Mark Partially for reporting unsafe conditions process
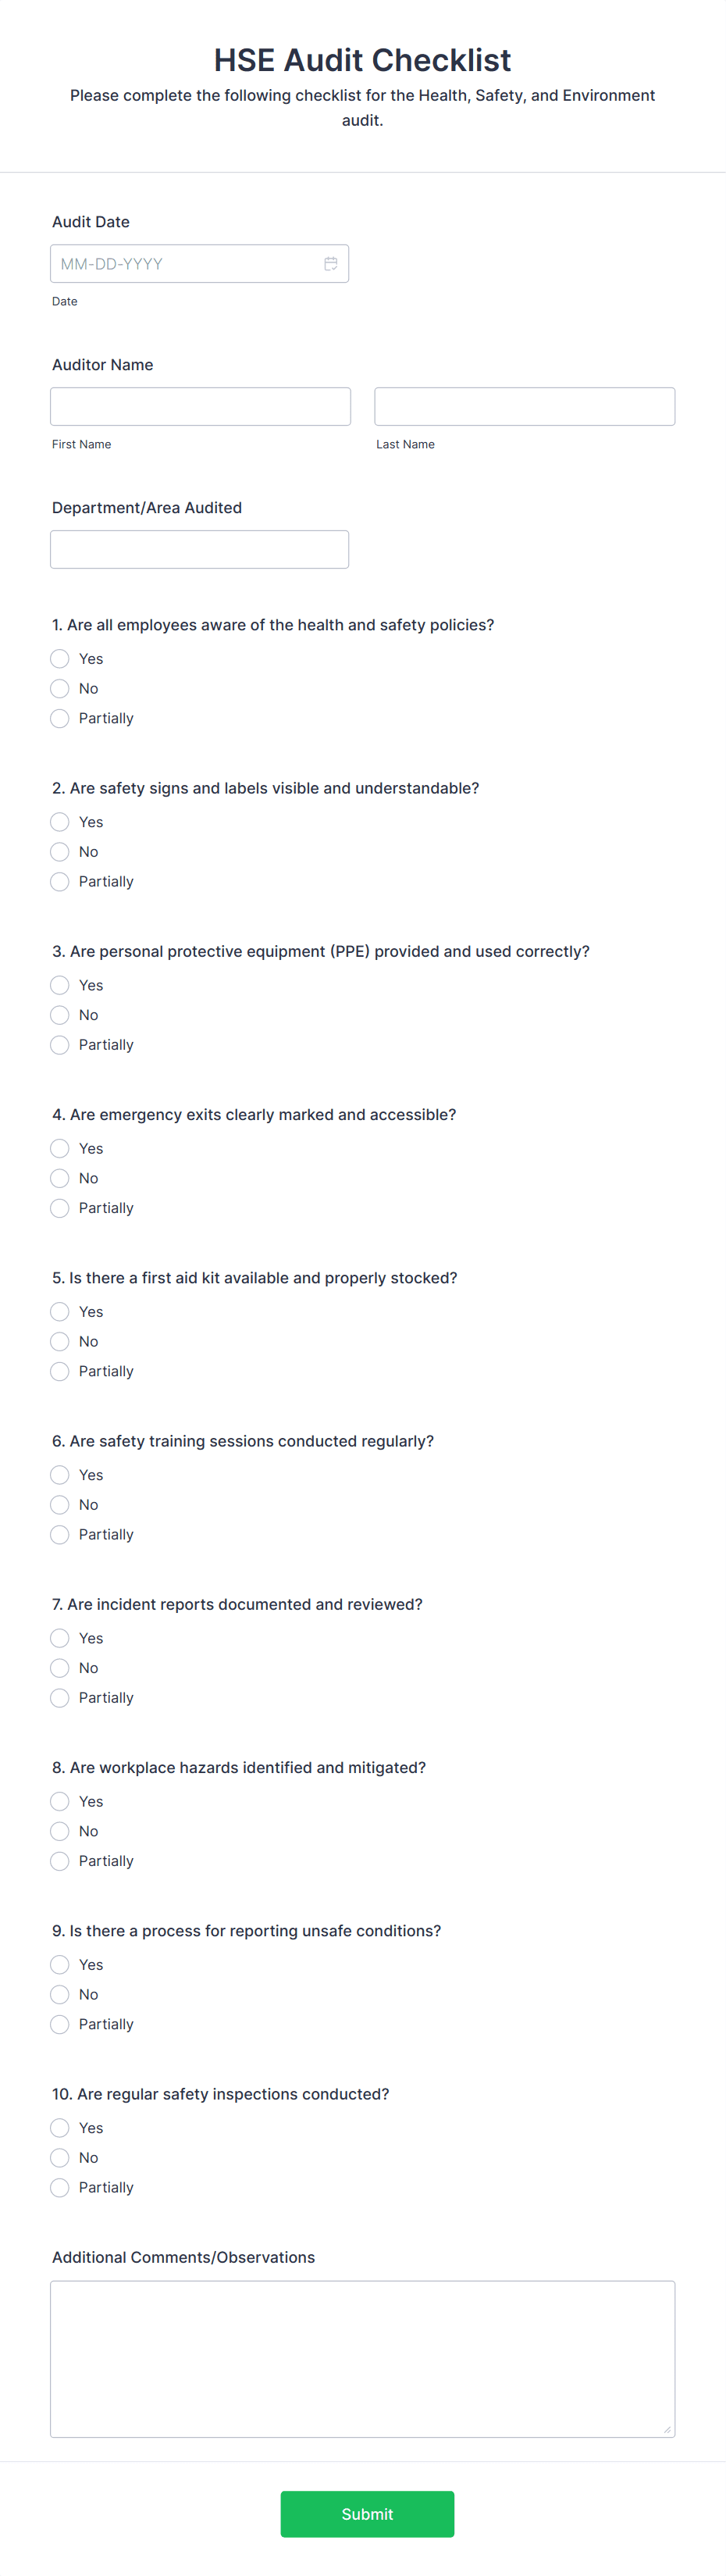726x2576 pixels. tap(59, 2024)
